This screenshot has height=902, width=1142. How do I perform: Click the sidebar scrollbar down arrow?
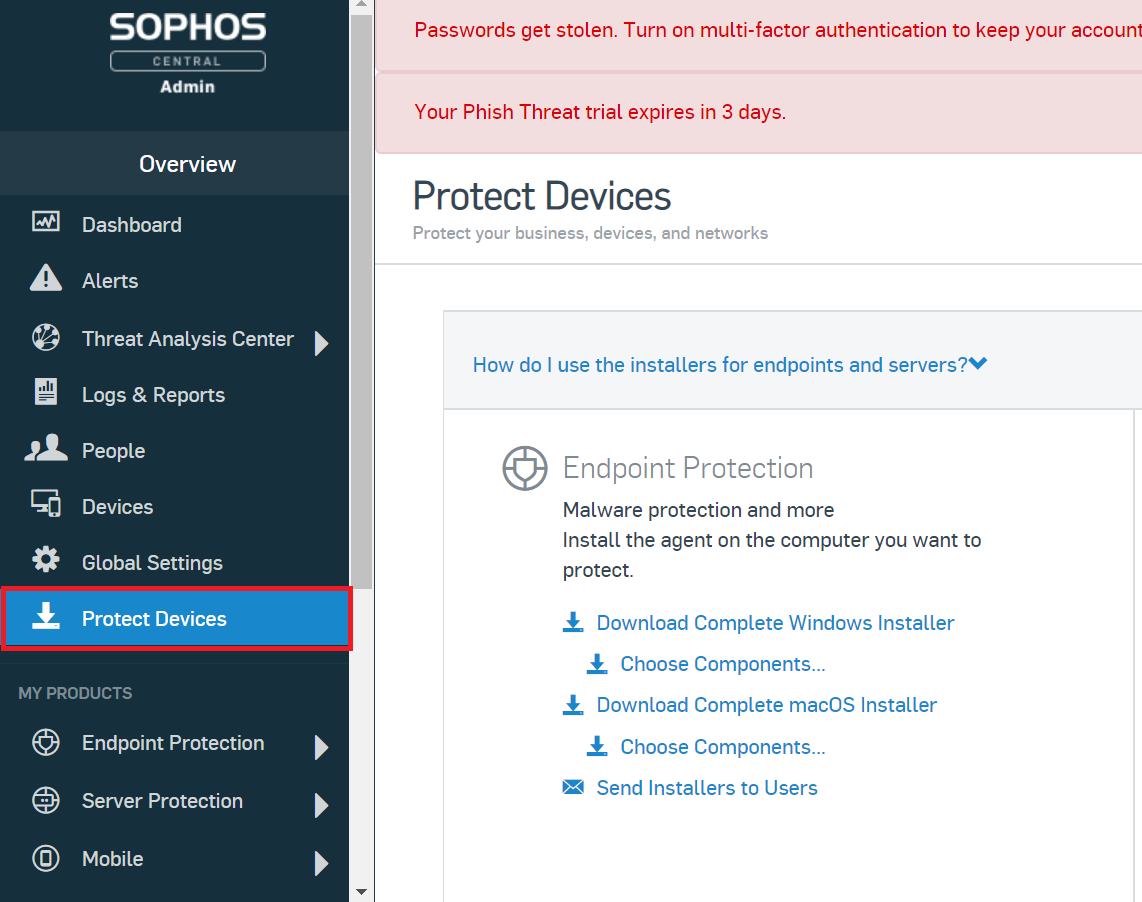pos(361,890)
